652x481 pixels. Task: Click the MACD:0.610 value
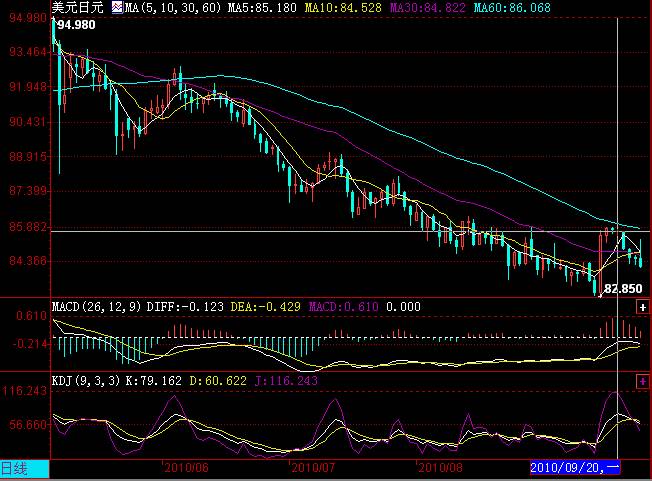tap(343, 307)
